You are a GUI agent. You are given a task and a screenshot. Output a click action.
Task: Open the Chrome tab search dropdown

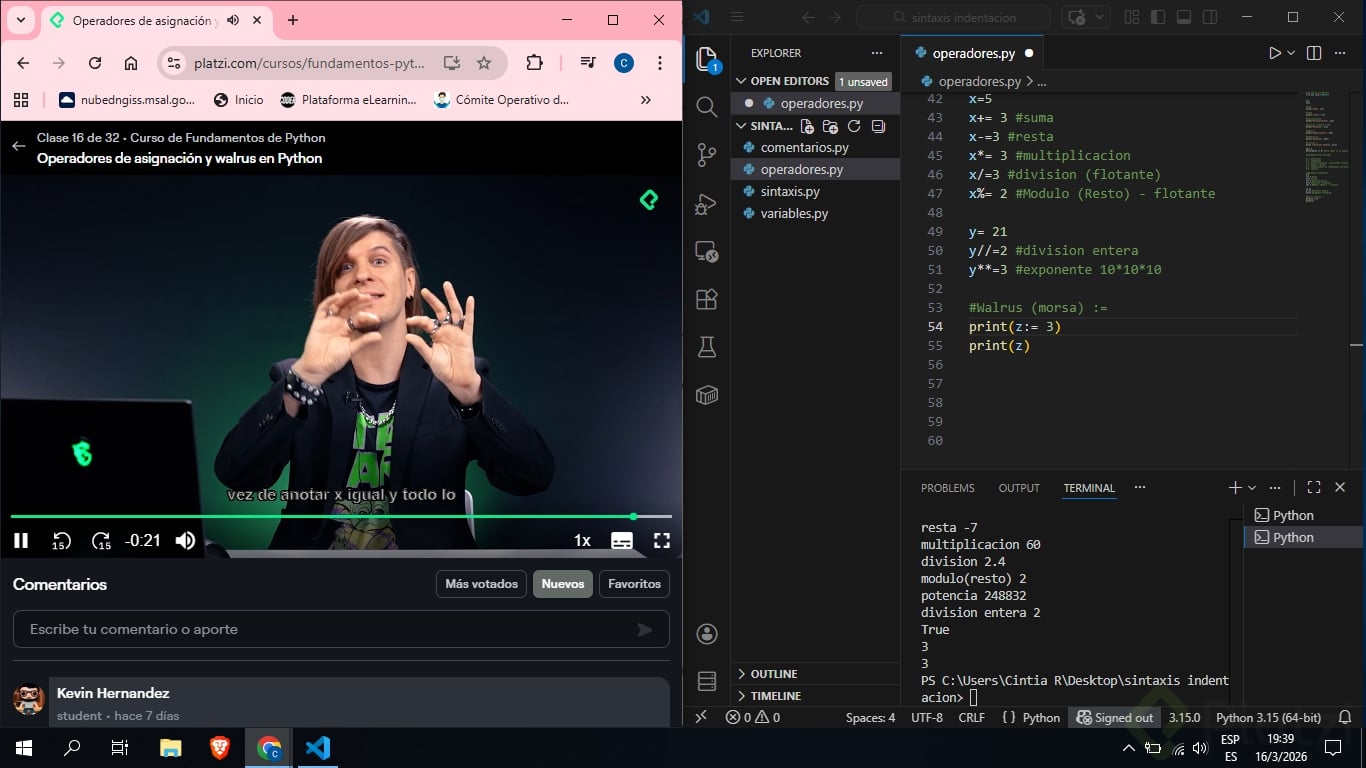tap(21, 20)
